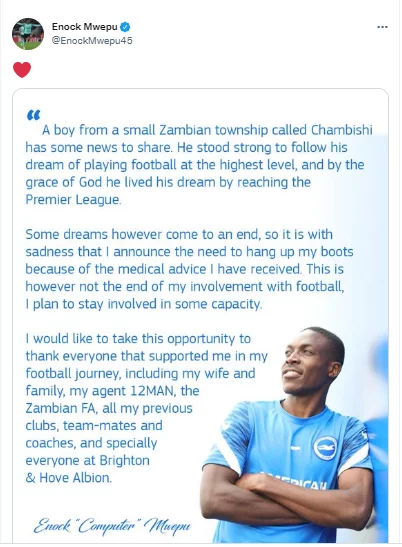Click the text & Hove Albion.

click(69, 478)
